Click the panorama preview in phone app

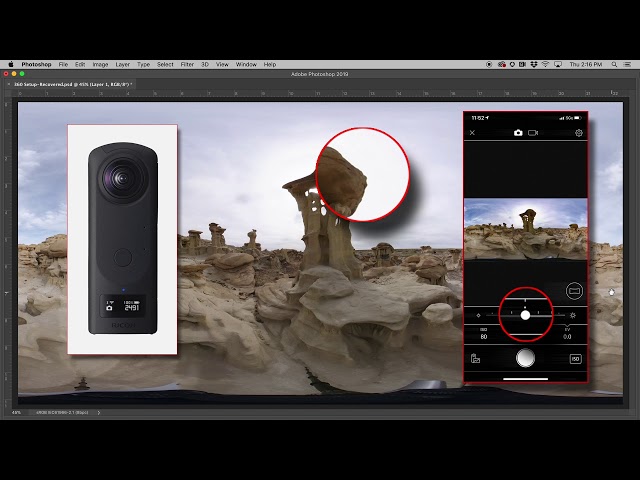point(526,229)
